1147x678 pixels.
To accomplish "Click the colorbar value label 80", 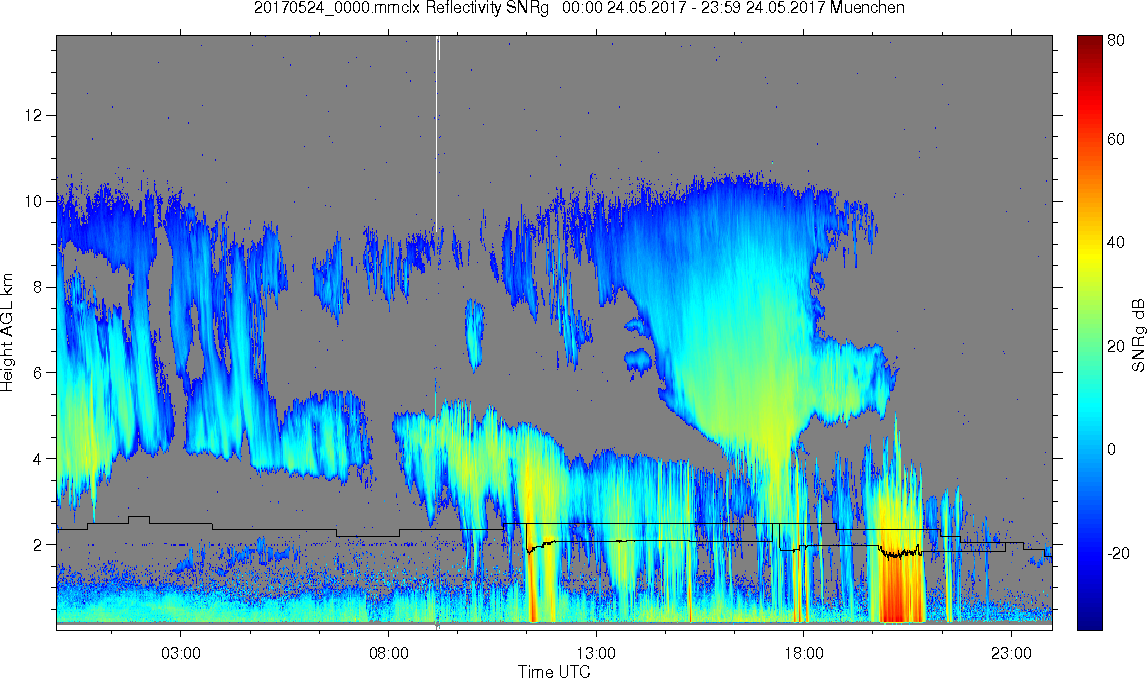I will (x=1116, y=41).
